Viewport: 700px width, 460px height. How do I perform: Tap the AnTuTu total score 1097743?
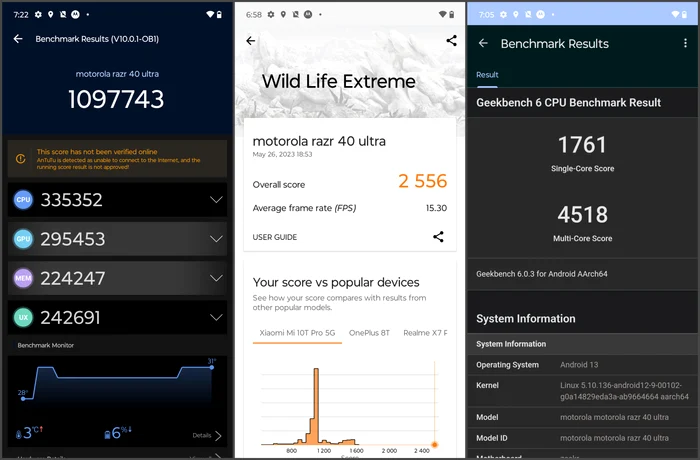coord(116,99)
